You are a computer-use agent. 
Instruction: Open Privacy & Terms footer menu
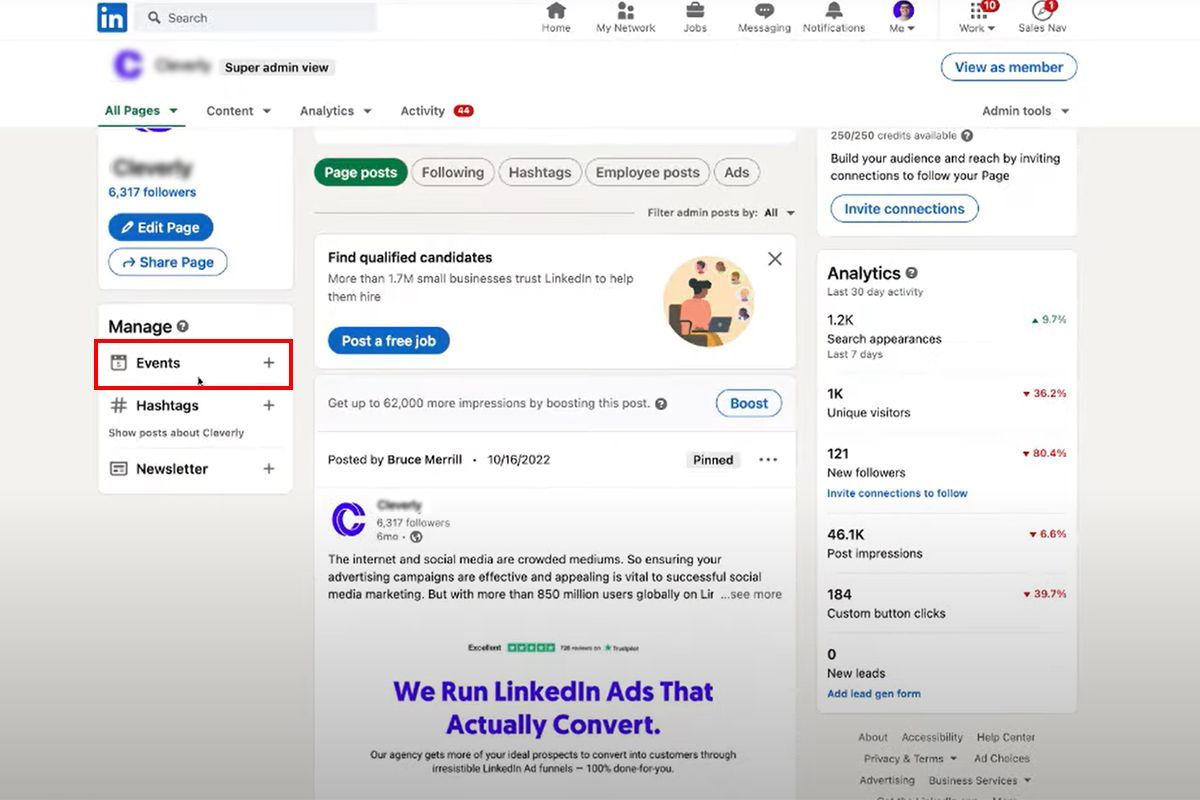910,758
